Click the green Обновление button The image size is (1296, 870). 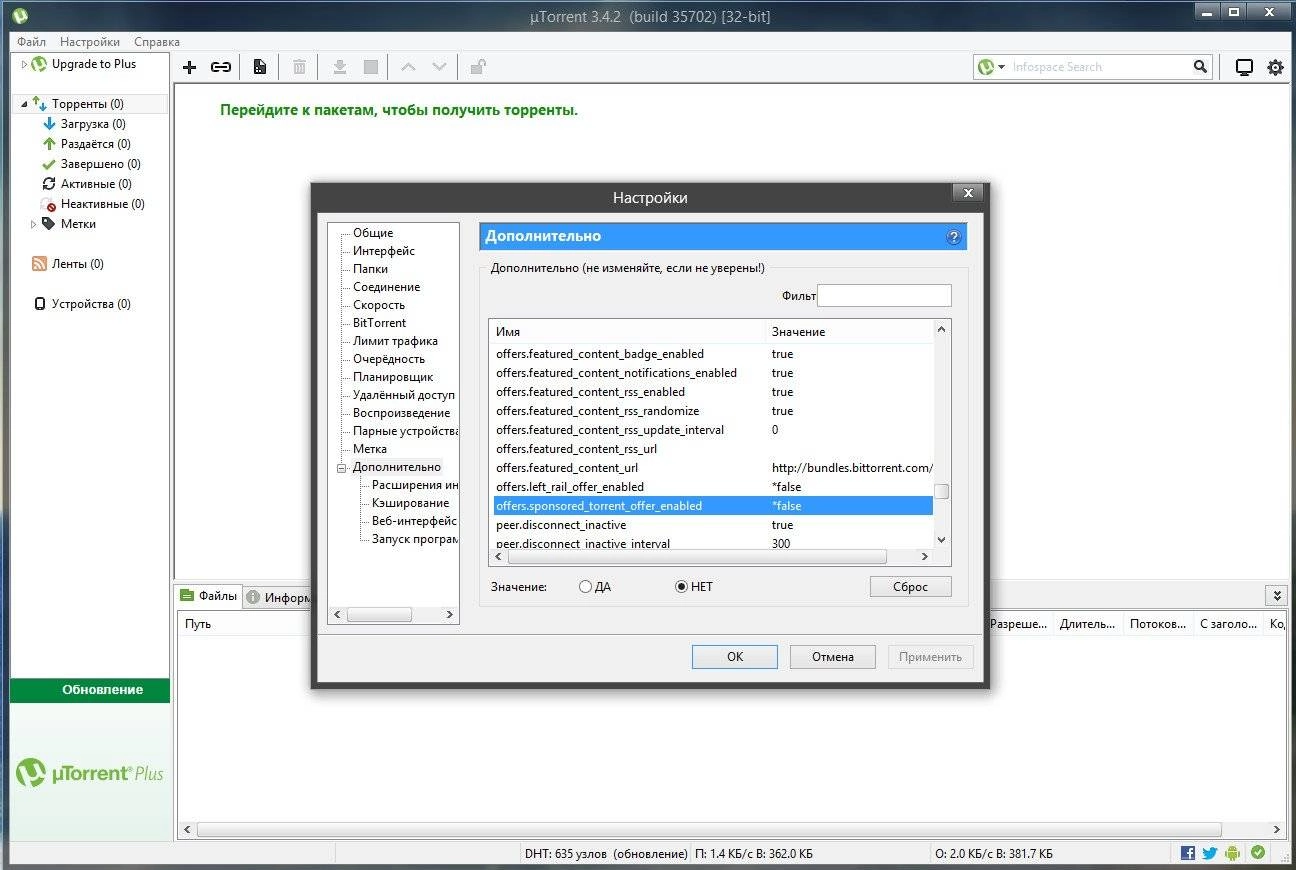(x=90, y=689)
